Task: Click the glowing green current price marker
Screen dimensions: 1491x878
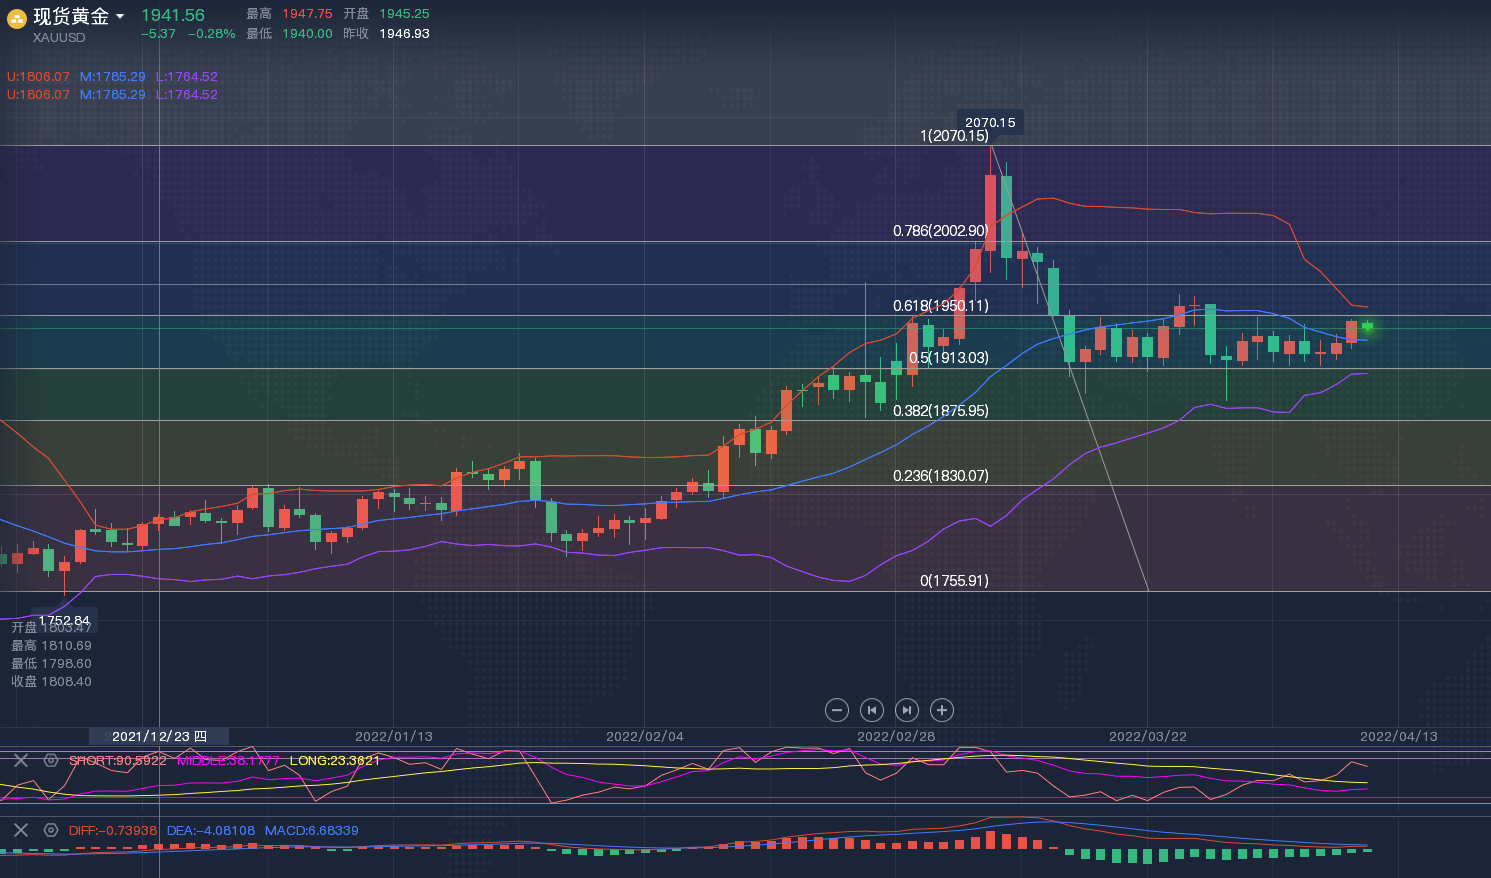Action: [1367, 327]
